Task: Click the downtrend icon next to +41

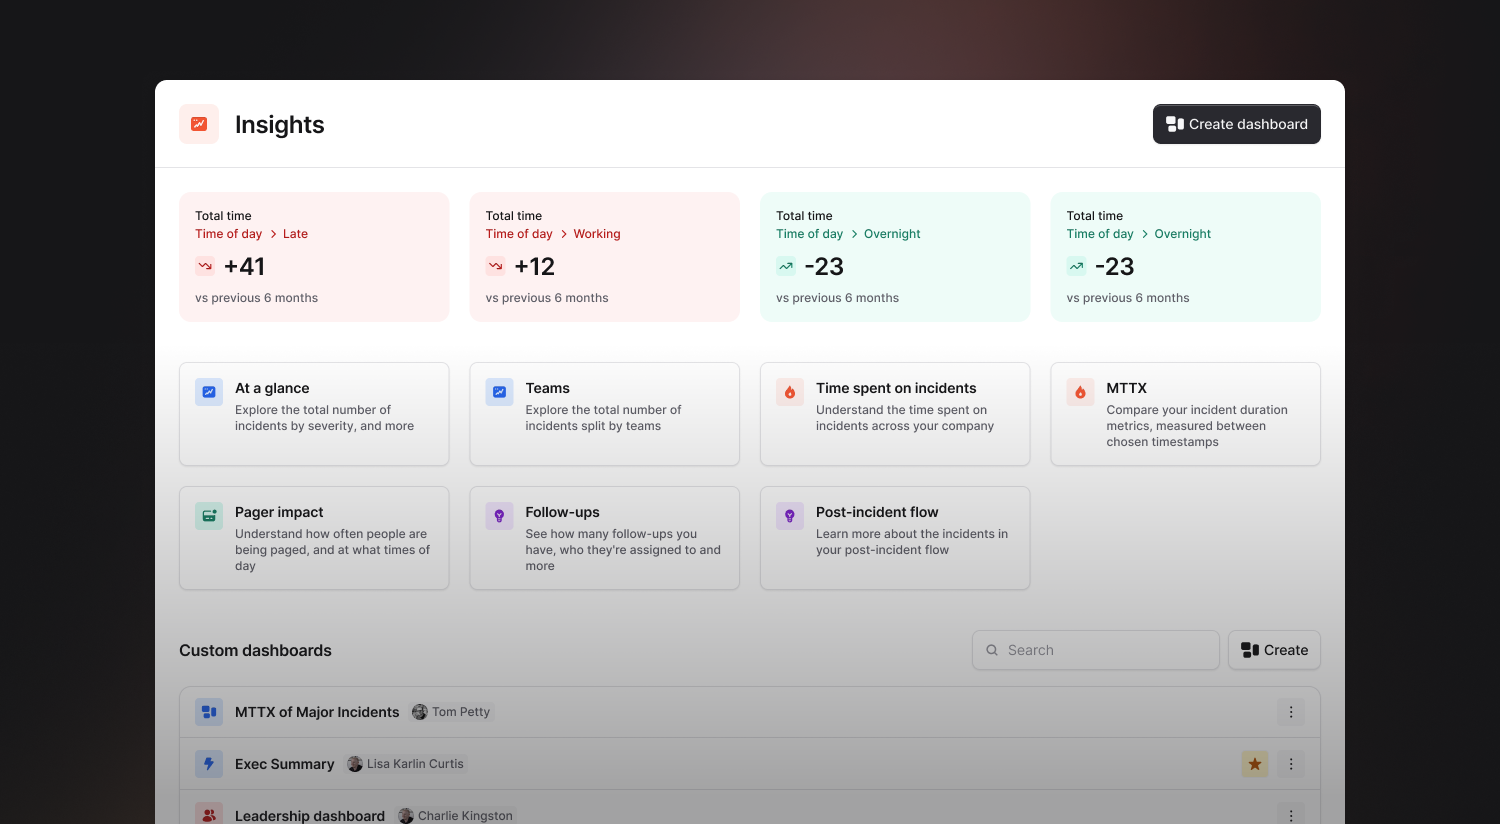Action: 204,266
